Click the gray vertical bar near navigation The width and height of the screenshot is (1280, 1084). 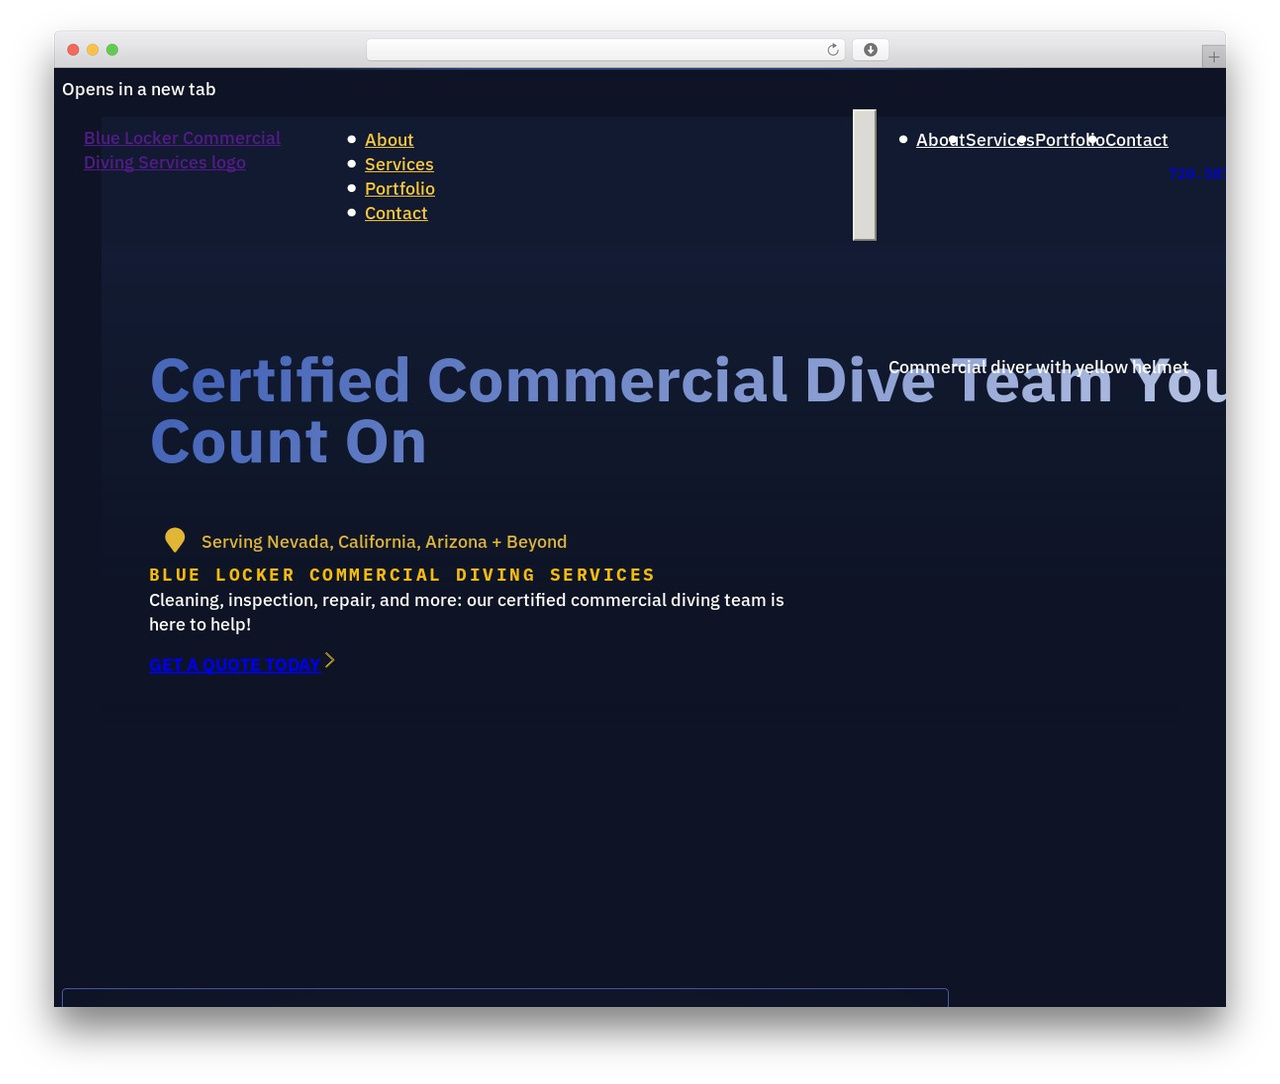coord(864,175)
